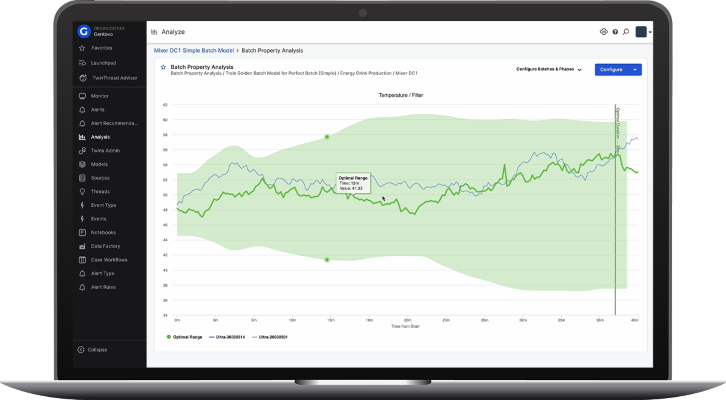Open the user avatar account menu
Screen dimensions: 726x400
click(x=641, y=32)
